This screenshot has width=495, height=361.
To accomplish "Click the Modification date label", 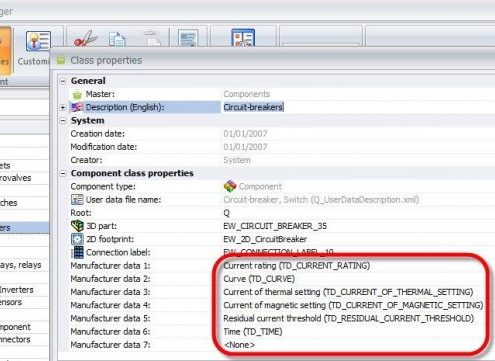I will click(103, 147).
